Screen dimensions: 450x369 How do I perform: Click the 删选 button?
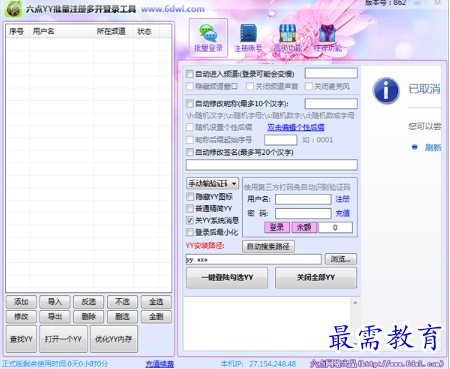pyautogui.click(x=122, y=316)
